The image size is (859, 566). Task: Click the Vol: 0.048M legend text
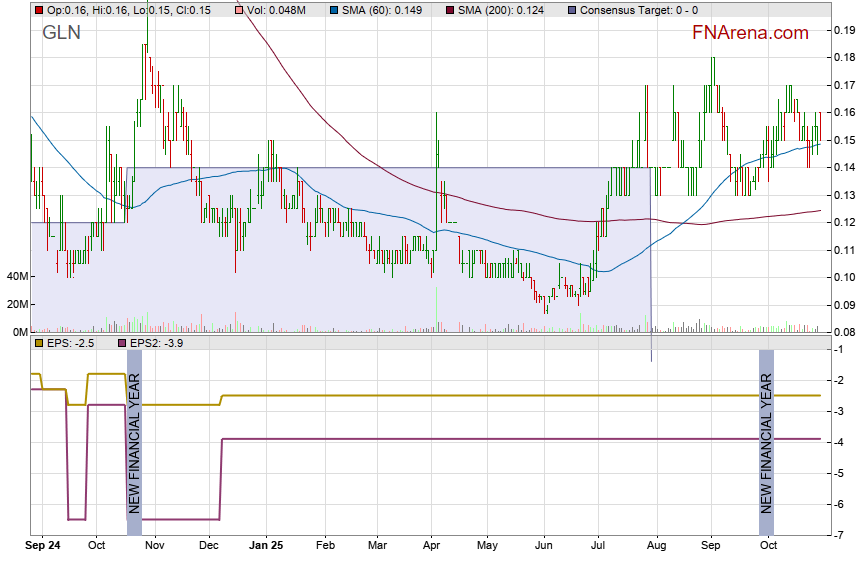tap(277, 10)
